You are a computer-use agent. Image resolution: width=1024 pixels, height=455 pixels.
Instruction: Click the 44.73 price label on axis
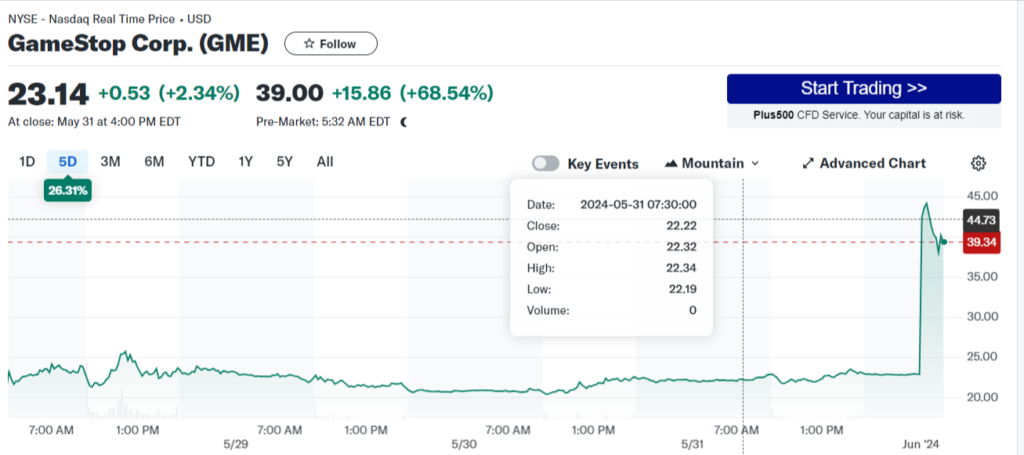coord(979,219)
